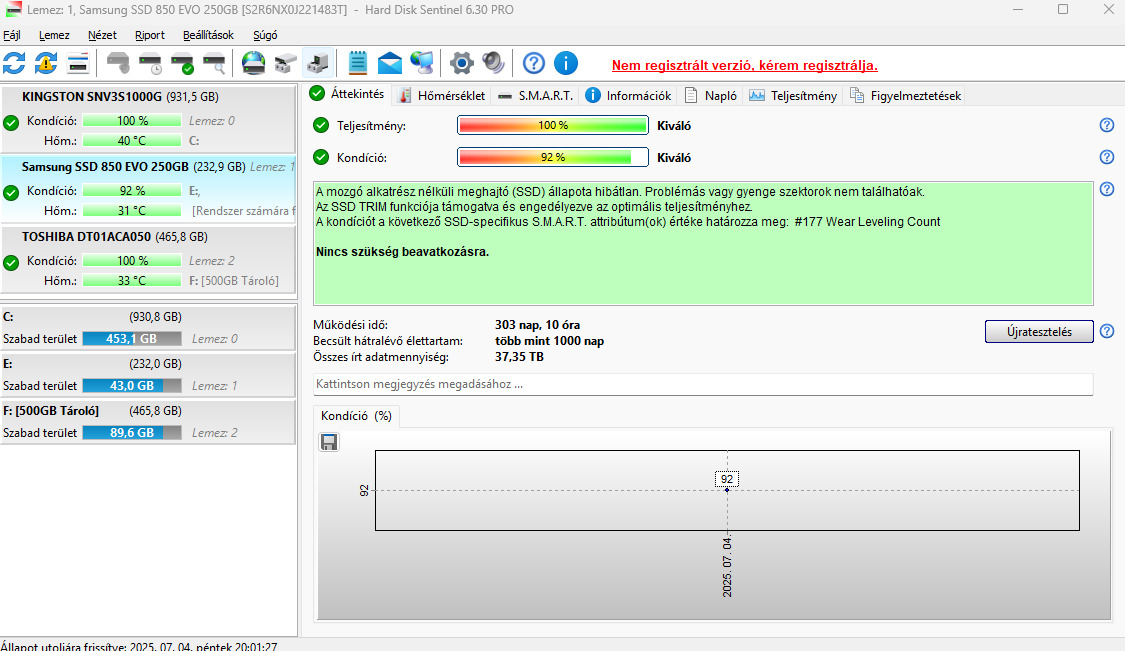This screenshot has width=1125, height=651.
Task: Open the Nézet menu
Action: (102, 35)
